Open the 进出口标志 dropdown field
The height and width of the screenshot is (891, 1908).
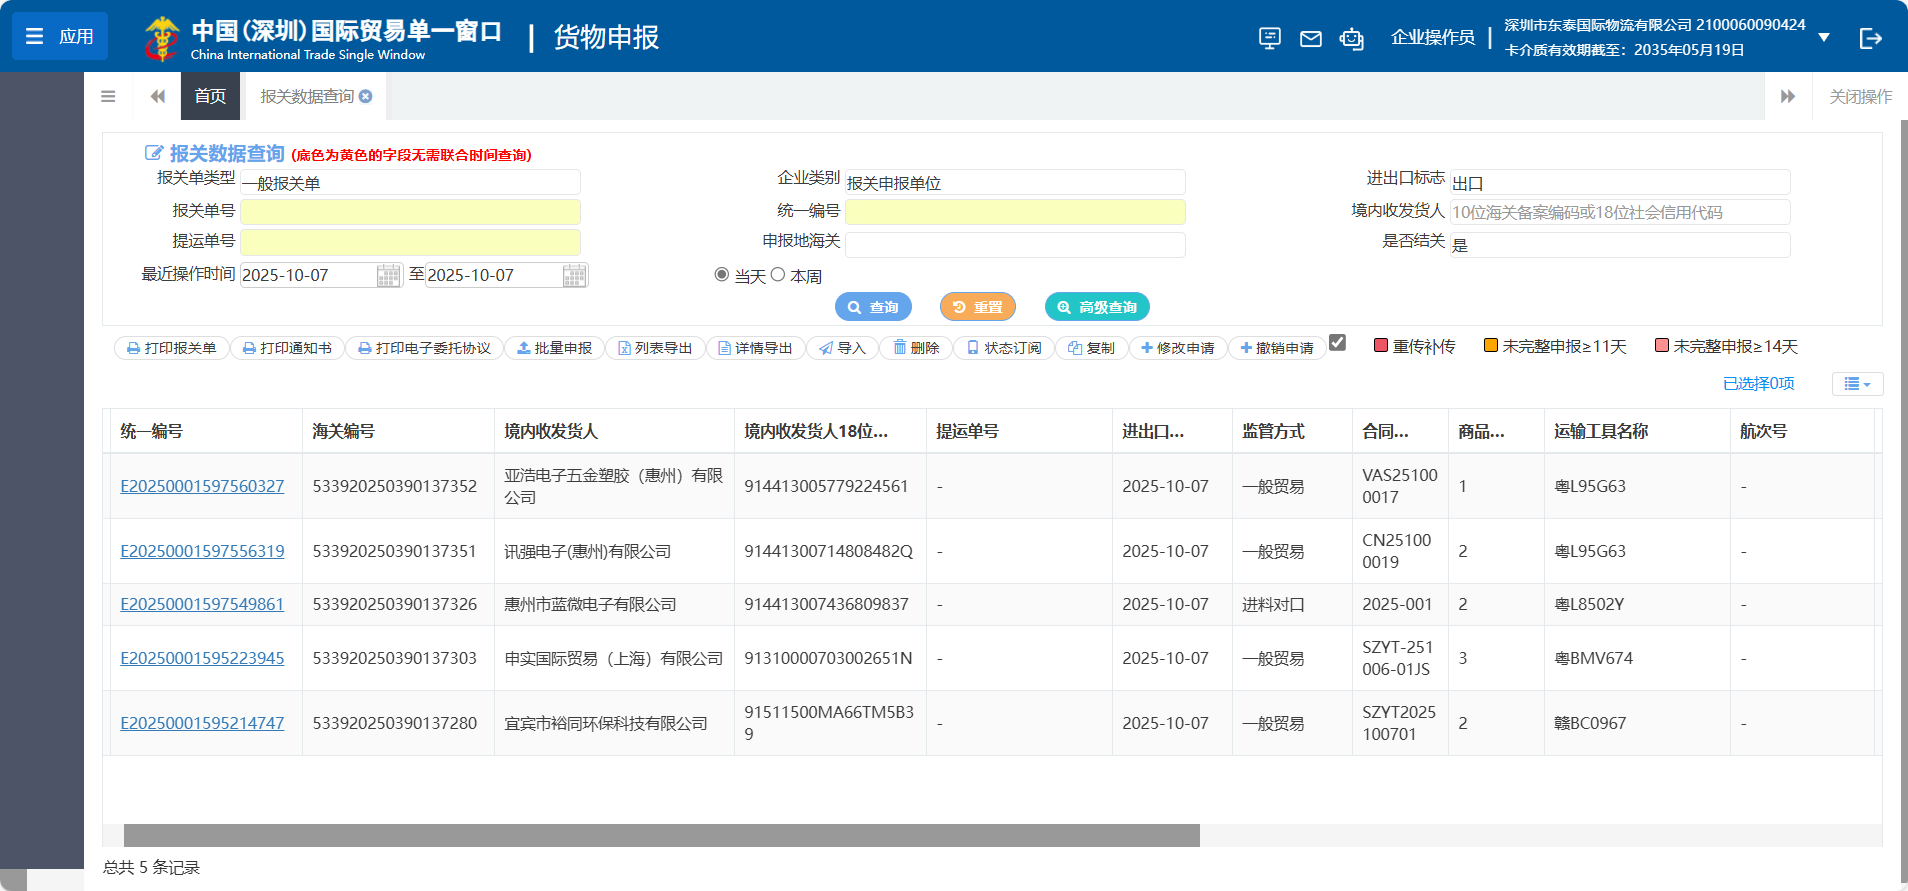tap(1619, 183)
